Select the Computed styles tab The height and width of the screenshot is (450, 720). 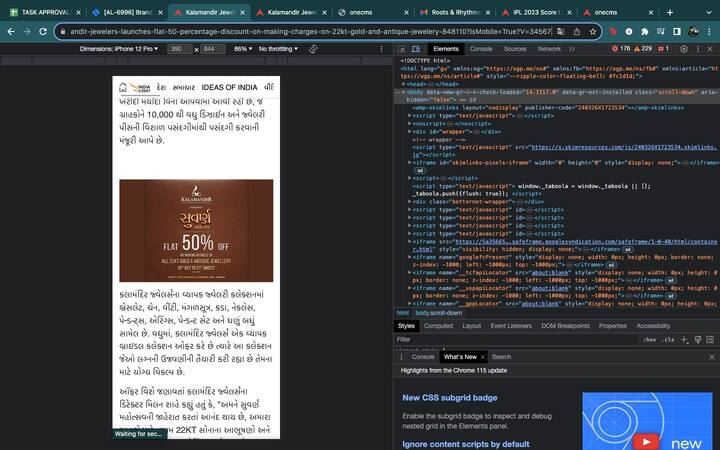pyautogui.click(x=438, y=326)
